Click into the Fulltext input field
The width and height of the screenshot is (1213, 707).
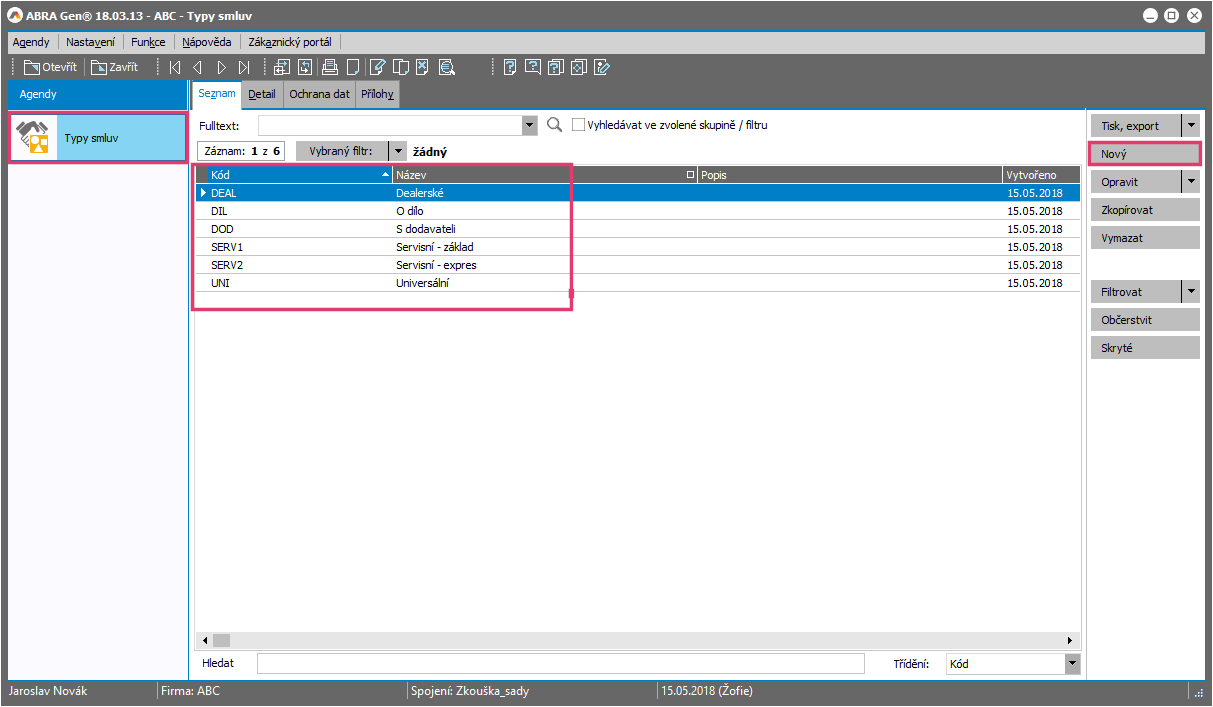(390, 125)
